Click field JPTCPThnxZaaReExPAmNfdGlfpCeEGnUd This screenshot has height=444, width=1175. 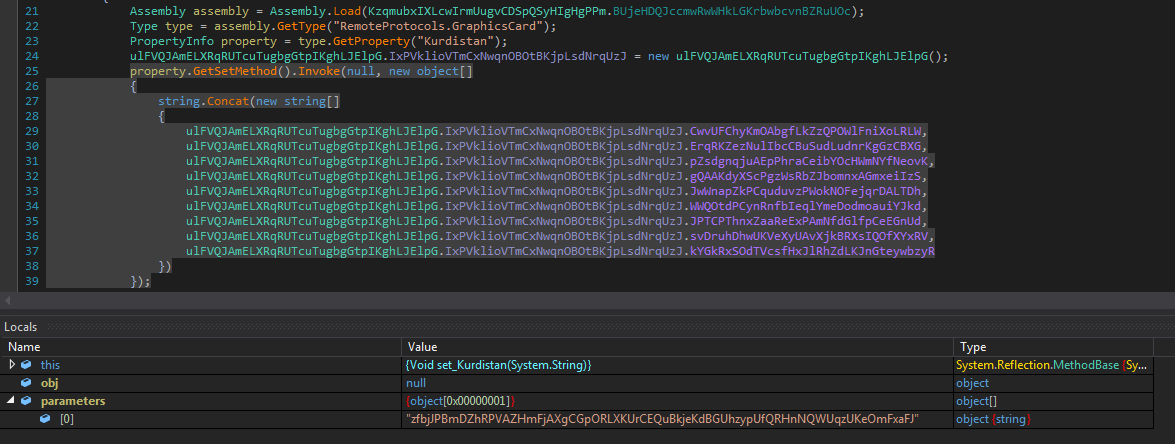click(806, 221)
